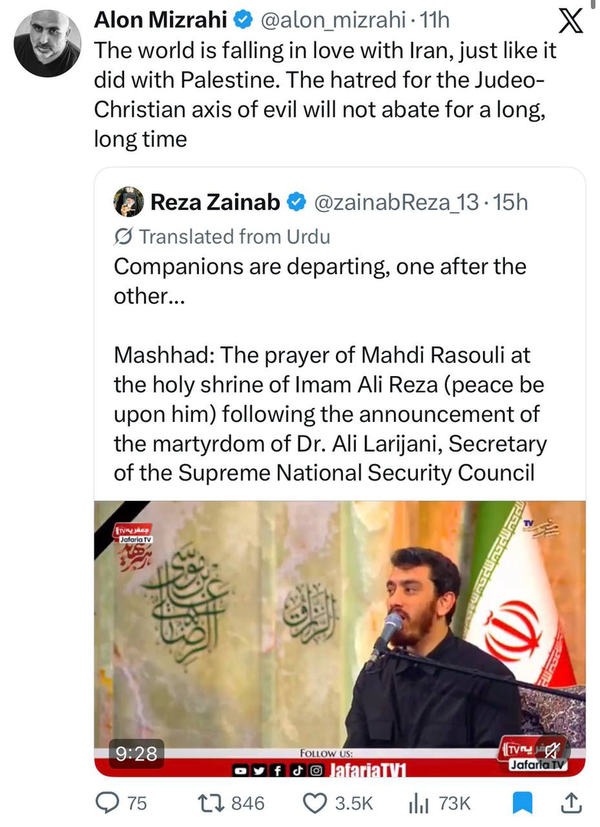The height and width of the screenshot is (827, 600).
Task: Play the Jafaria TV video thumbnail
Action: point(340,630)
